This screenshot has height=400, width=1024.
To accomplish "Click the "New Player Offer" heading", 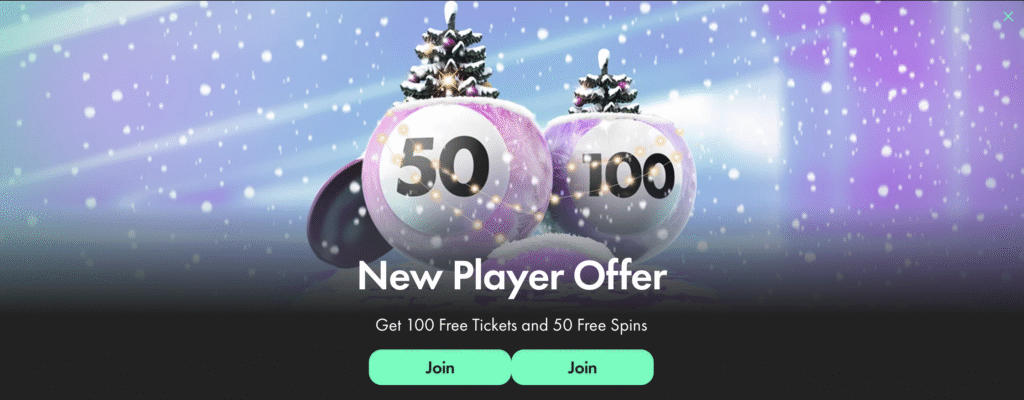I will coord(512,277).
